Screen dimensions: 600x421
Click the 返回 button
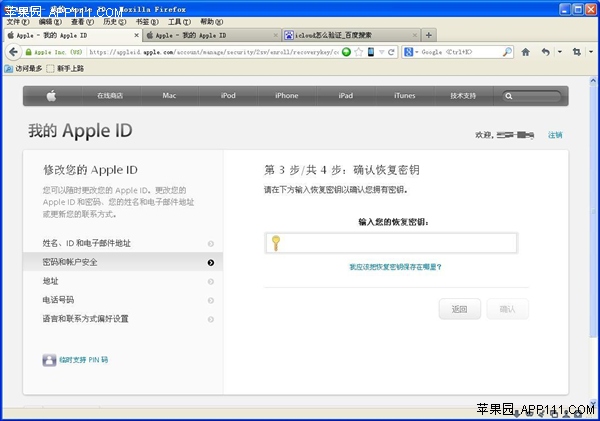(459, 309)
